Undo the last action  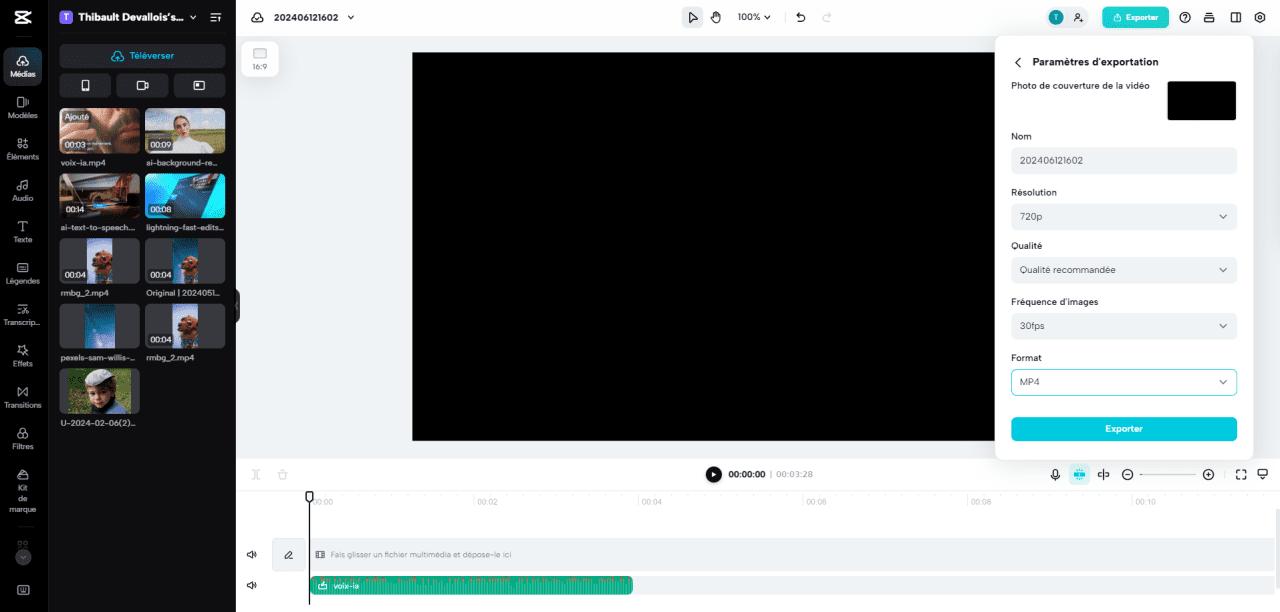[800, 17]
